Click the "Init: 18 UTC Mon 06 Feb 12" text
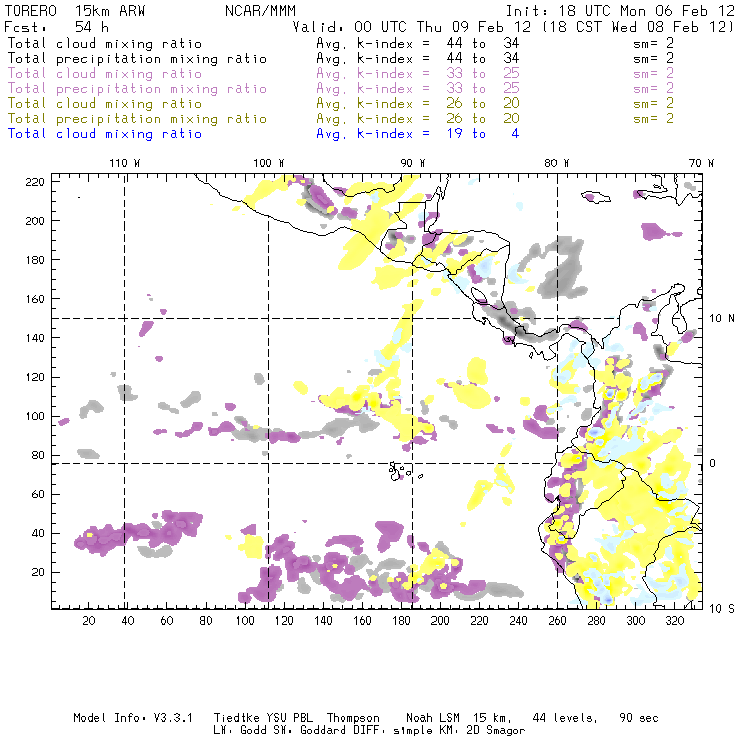The height and width of the screenshot is (740, 740). (620, 11)
